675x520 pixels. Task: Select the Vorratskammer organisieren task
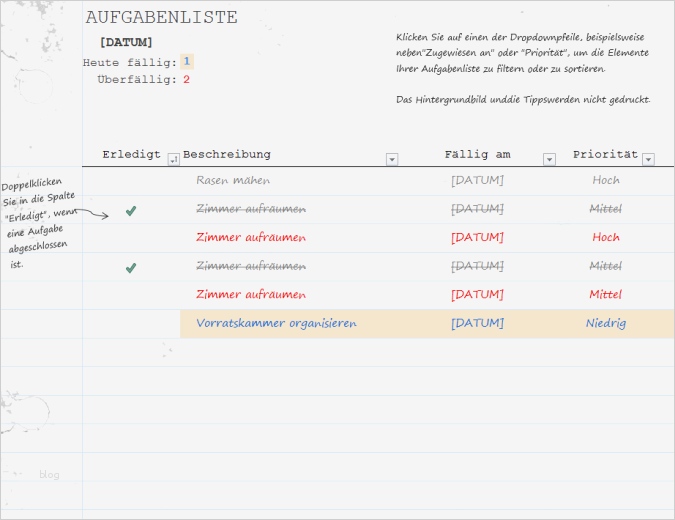pyautogui.click(x=277, y=324)
